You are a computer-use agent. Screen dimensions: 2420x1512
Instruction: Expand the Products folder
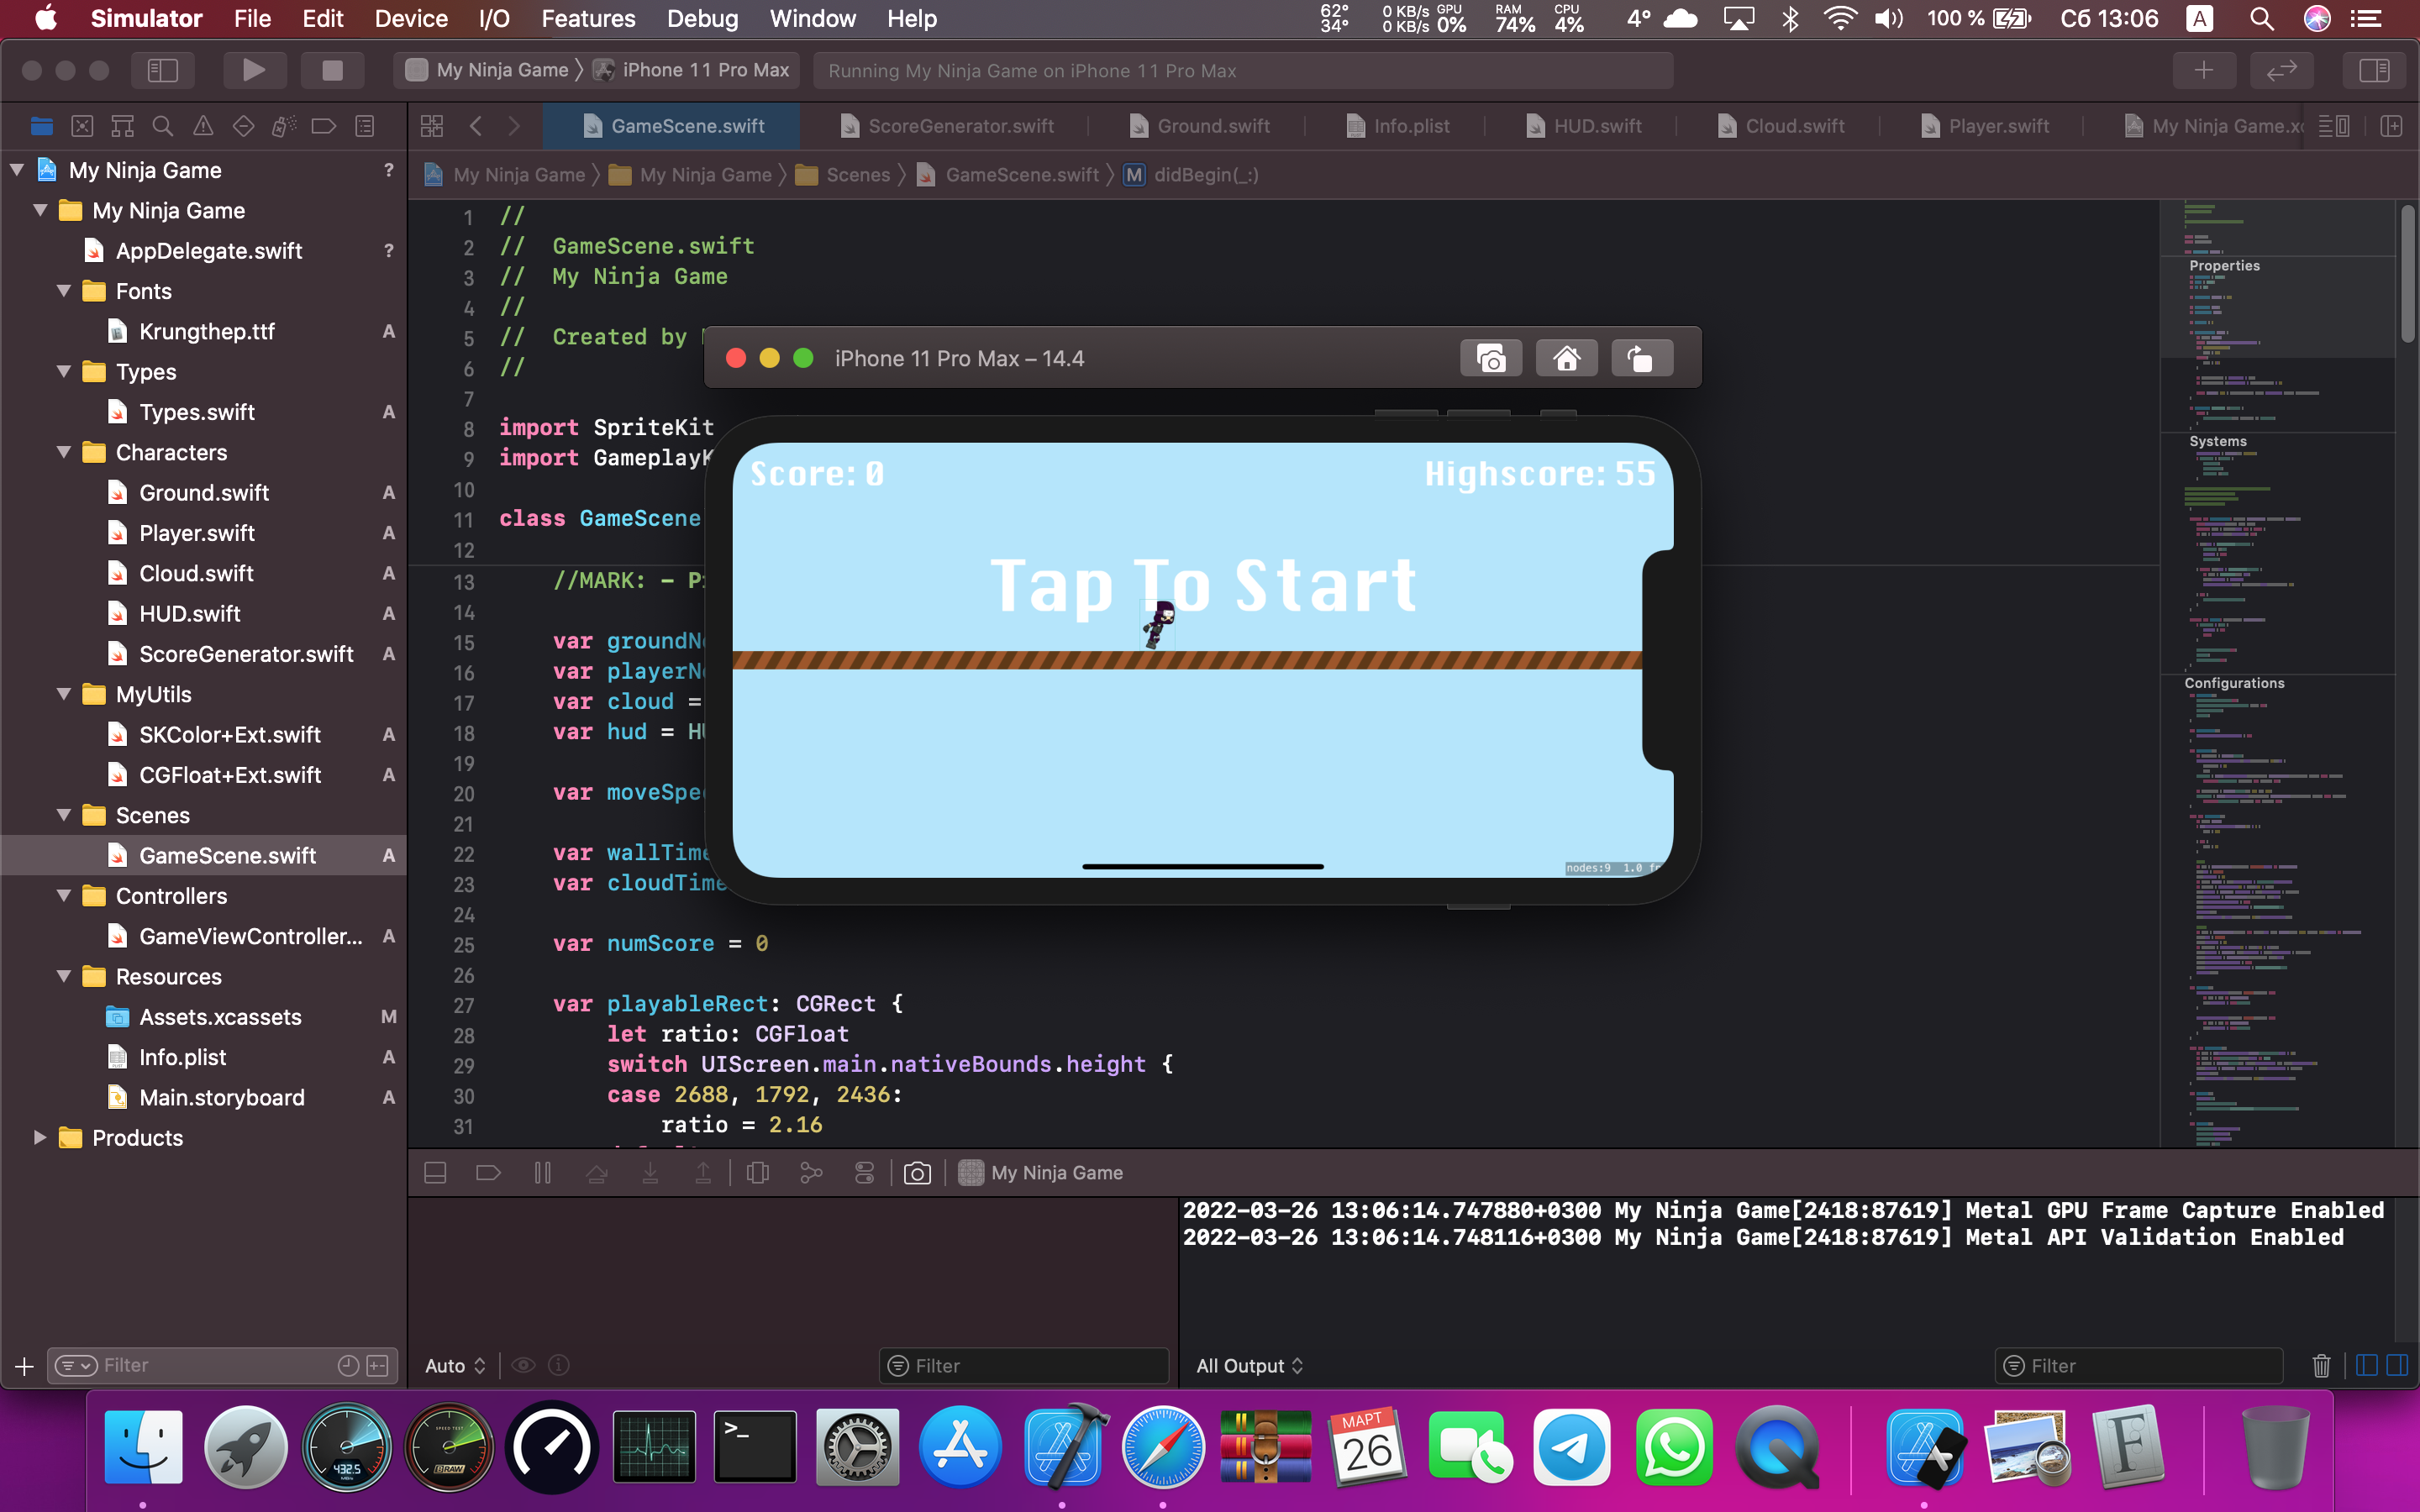pyautogui.click(x=40, y=1138)
